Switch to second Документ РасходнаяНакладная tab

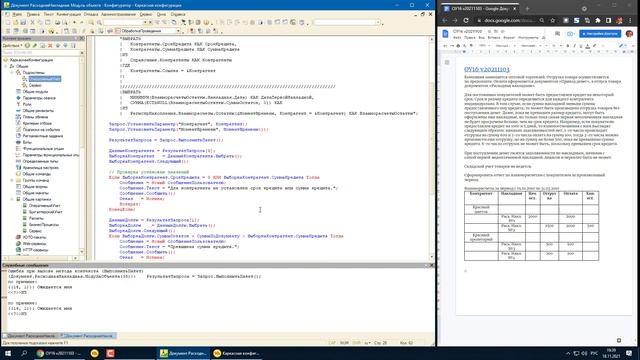coord(88,336)
